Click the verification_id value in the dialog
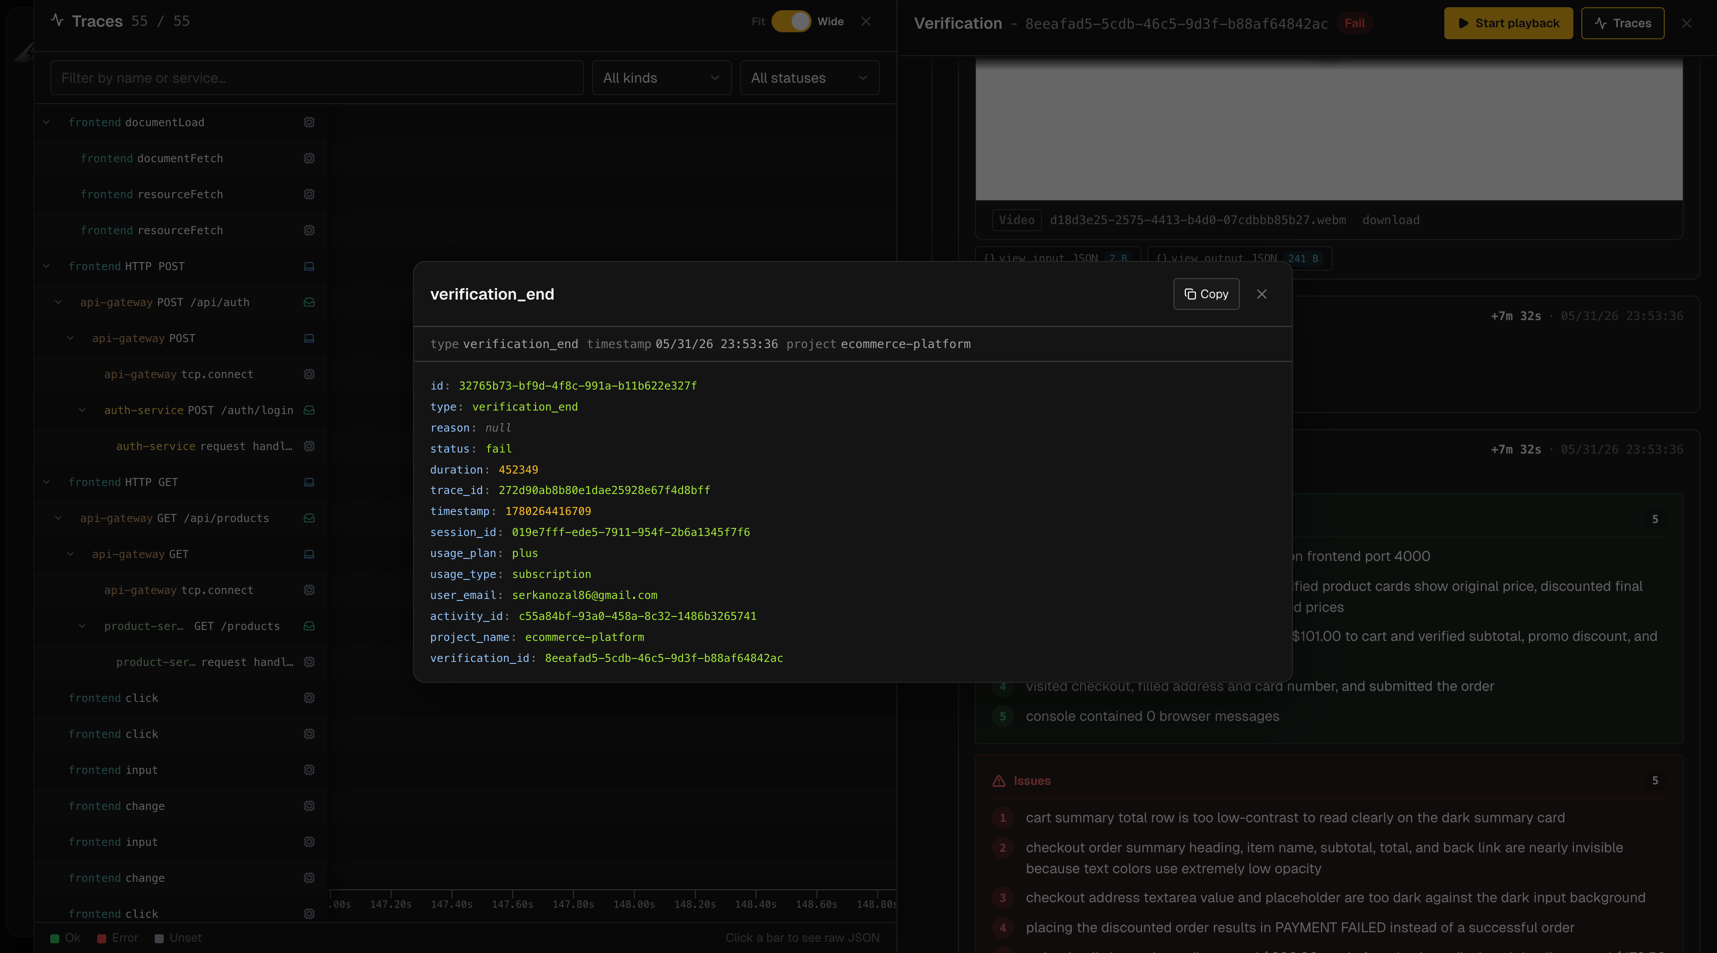This screenshot has height=953, width=1717. pyautogui.click(x=664, y=658)
